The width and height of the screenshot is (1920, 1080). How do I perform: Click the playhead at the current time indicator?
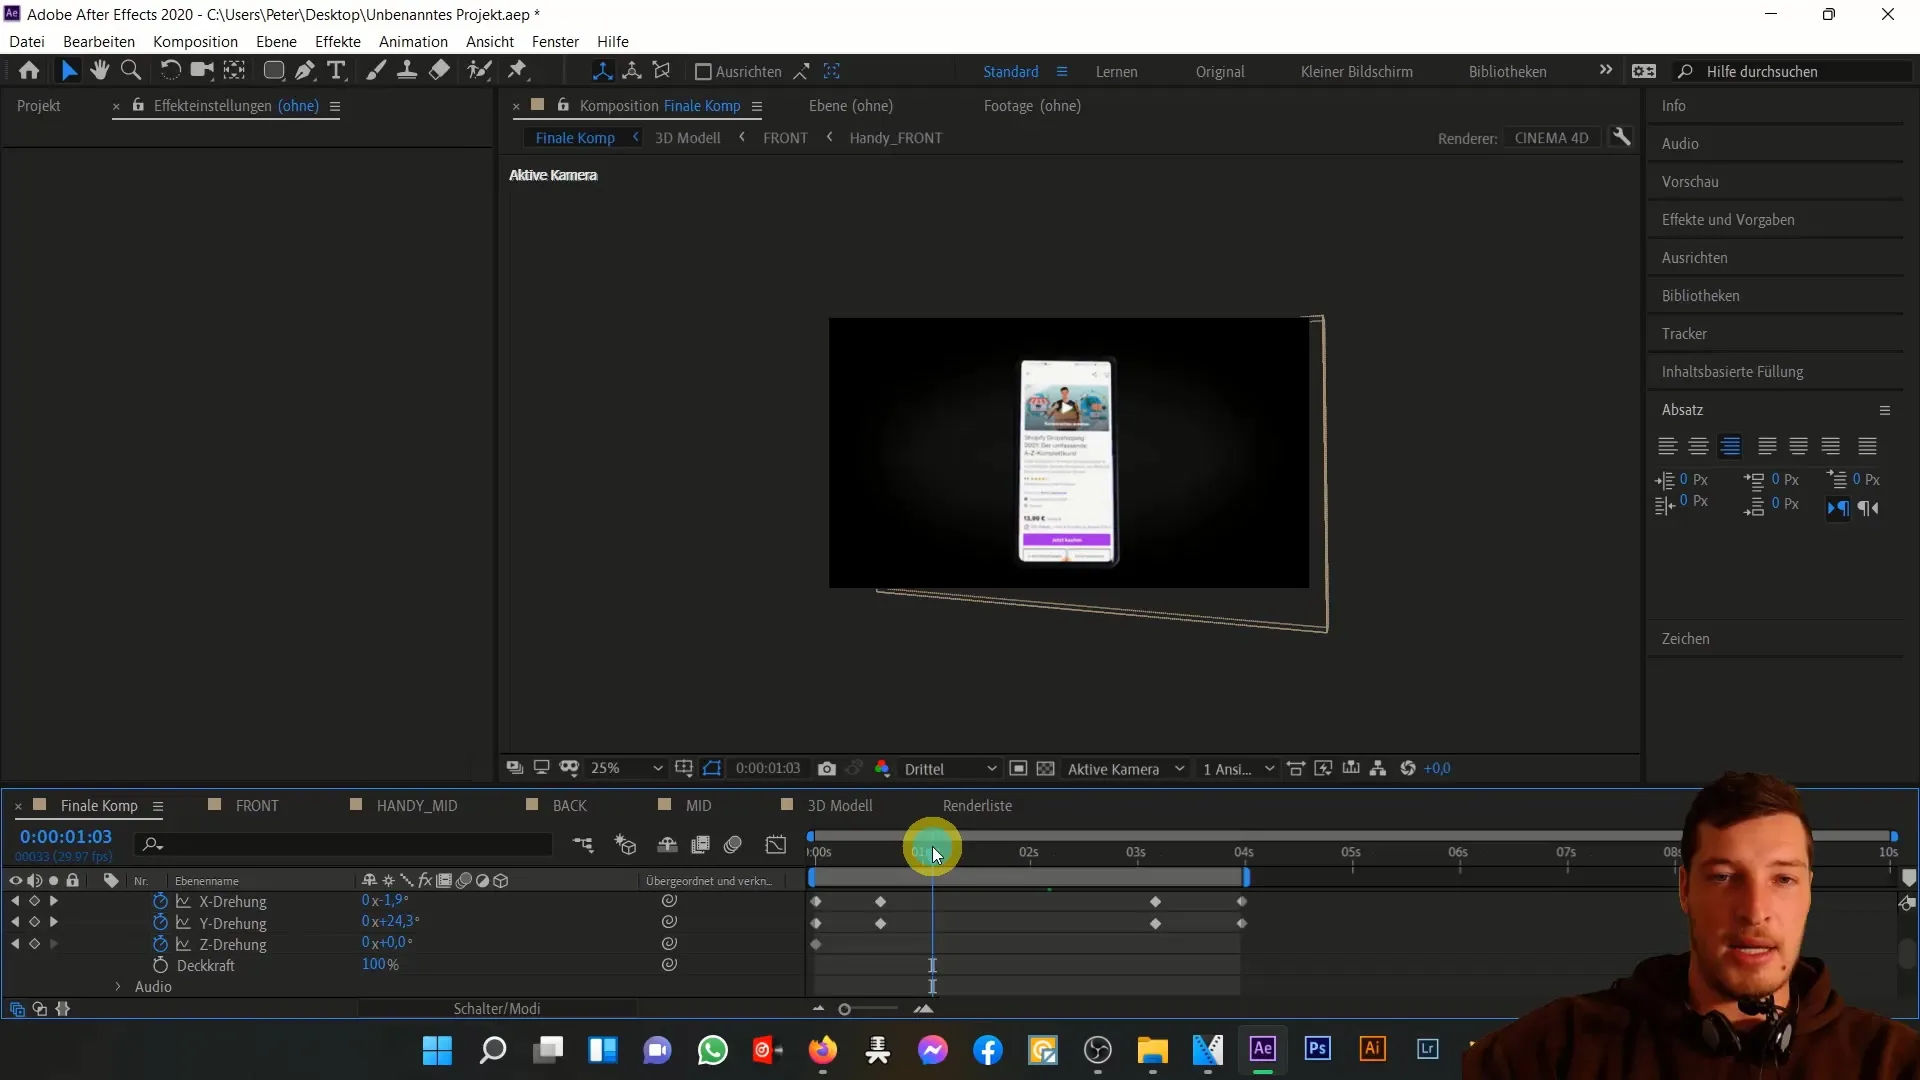[x=932, y=853]
